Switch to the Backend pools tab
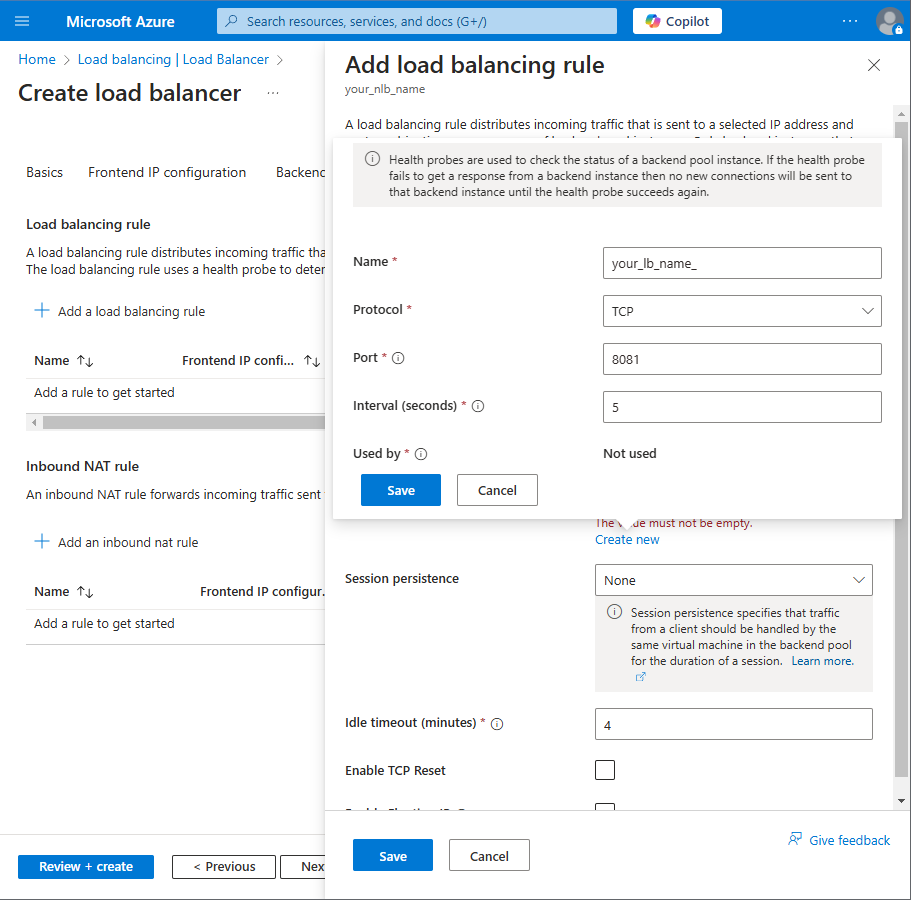The width and height of the screenshot is (911, 900). coord(300,173)
